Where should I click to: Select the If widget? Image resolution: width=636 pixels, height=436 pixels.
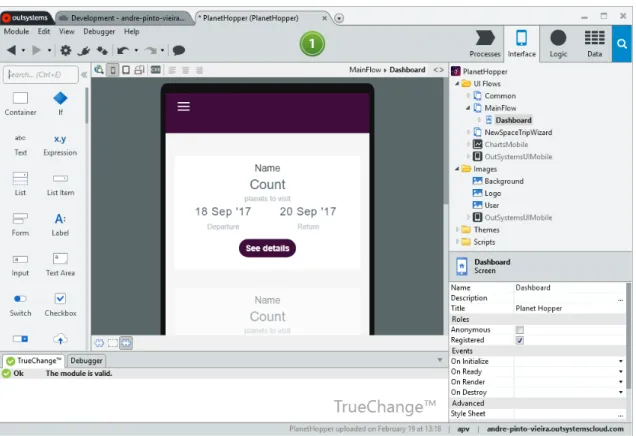(60, 103)
